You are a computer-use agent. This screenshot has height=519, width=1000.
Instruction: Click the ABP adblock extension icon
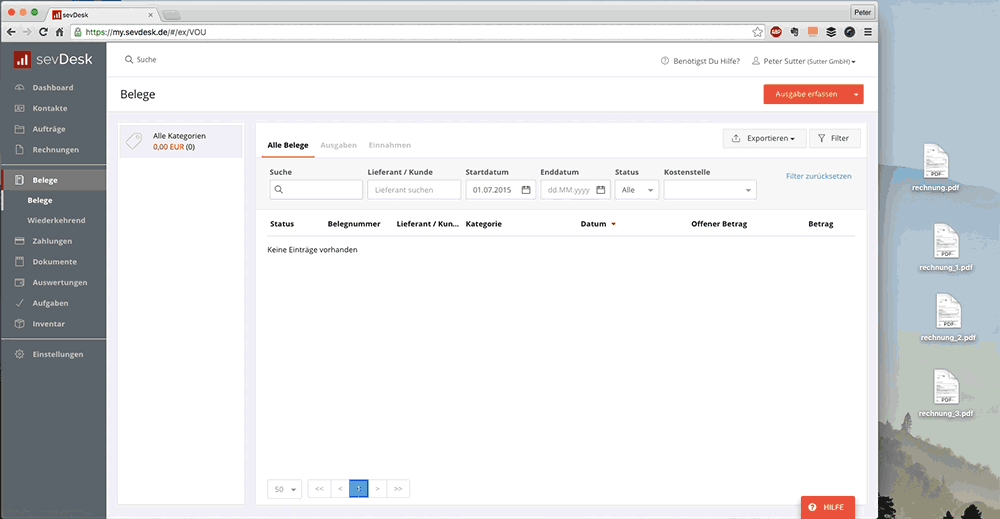776,32
